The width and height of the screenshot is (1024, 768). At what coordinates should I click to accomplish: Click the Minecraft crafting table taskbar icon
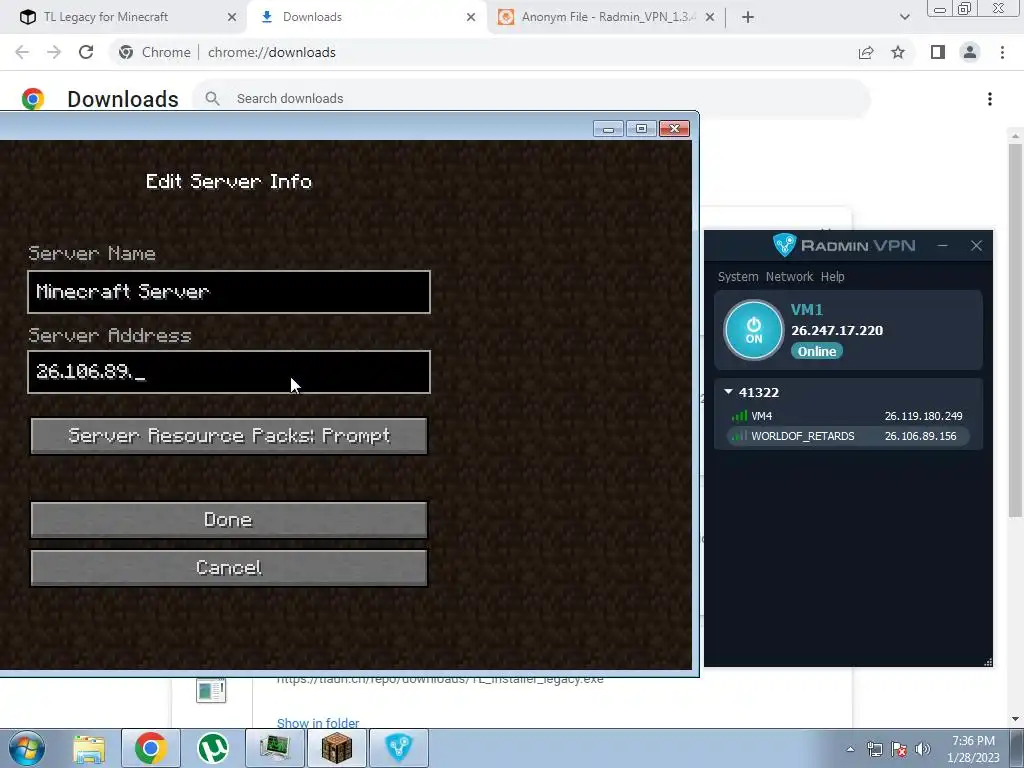click(x=337, y=748)
